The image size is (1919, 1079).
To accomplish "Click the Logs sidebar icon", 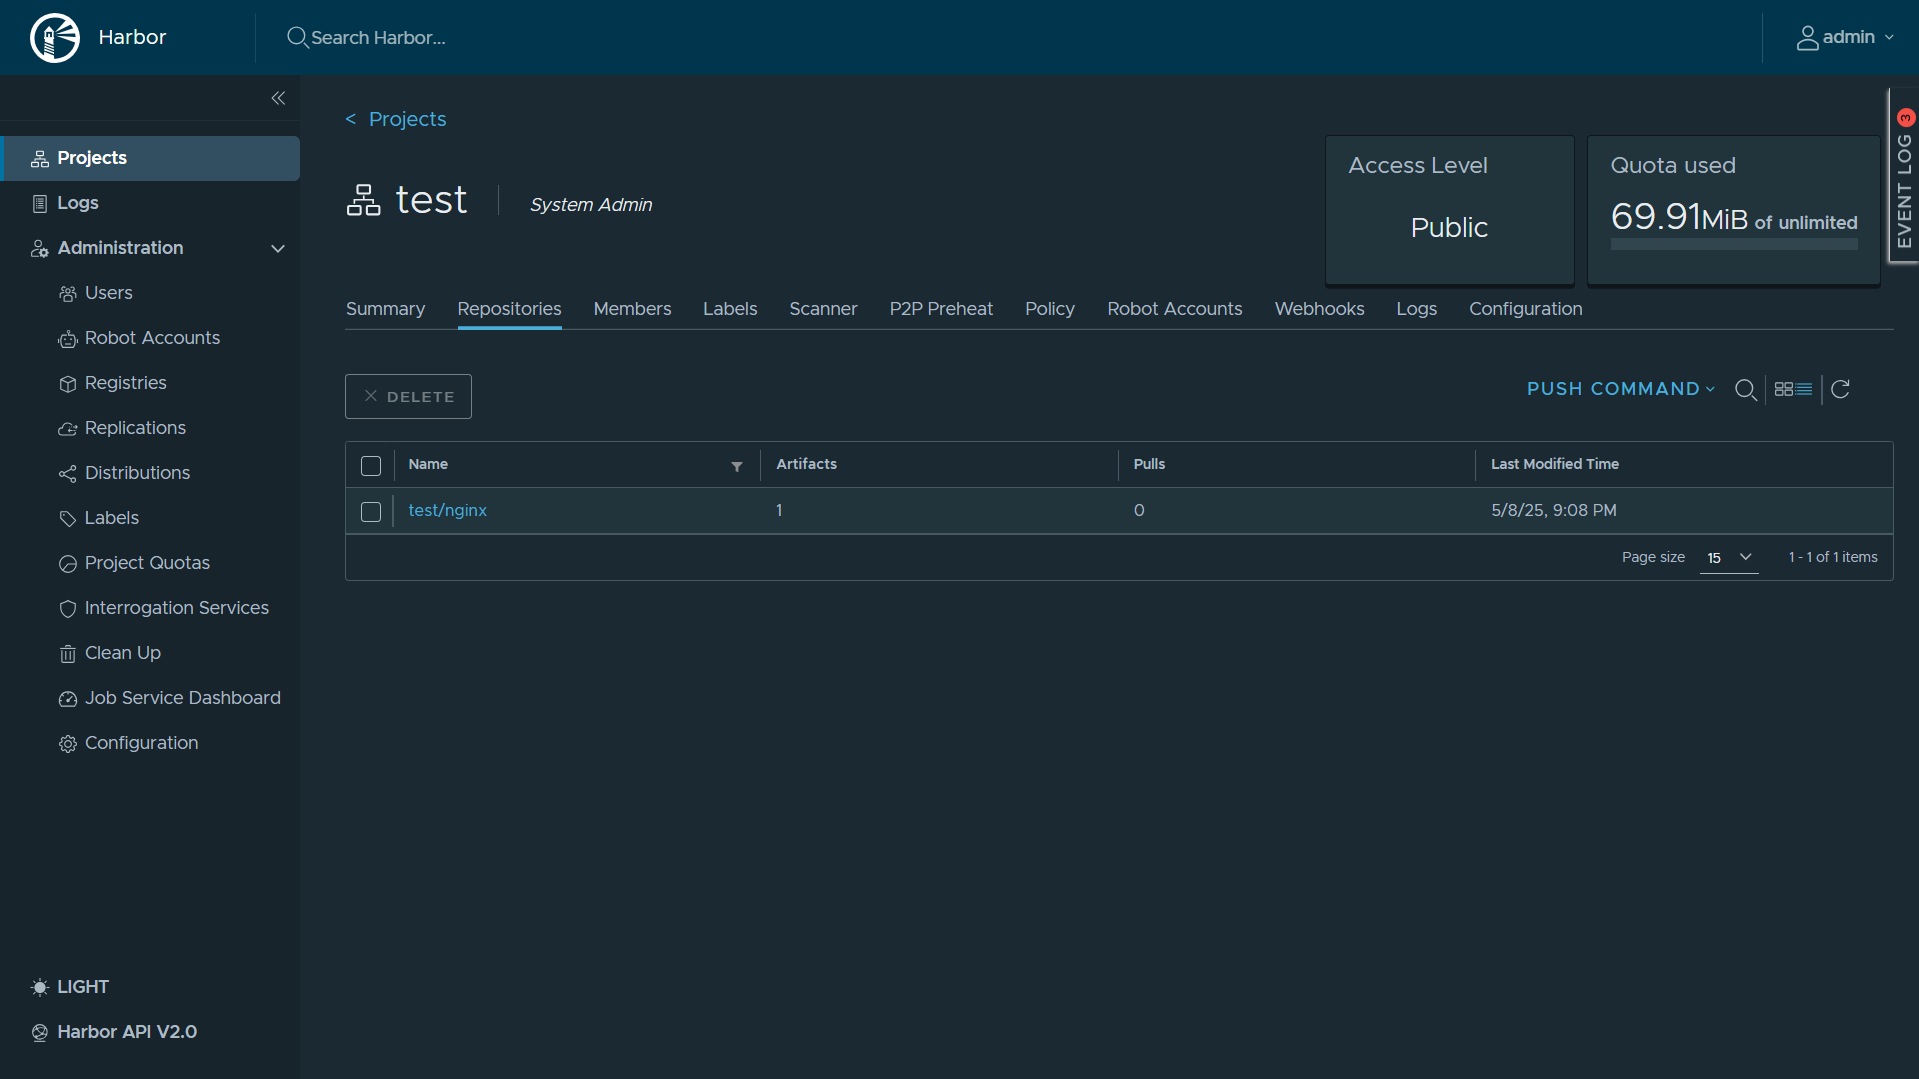I will 40,203.
